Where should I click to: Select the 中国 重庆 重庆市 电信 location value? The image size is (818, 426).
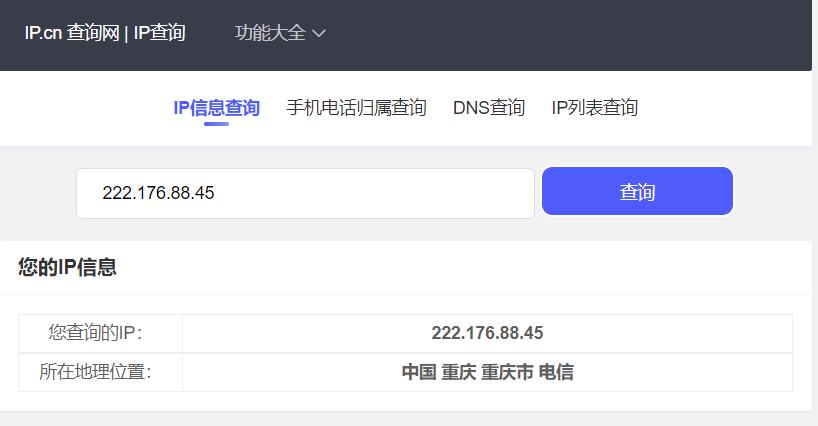pos(487,372)
